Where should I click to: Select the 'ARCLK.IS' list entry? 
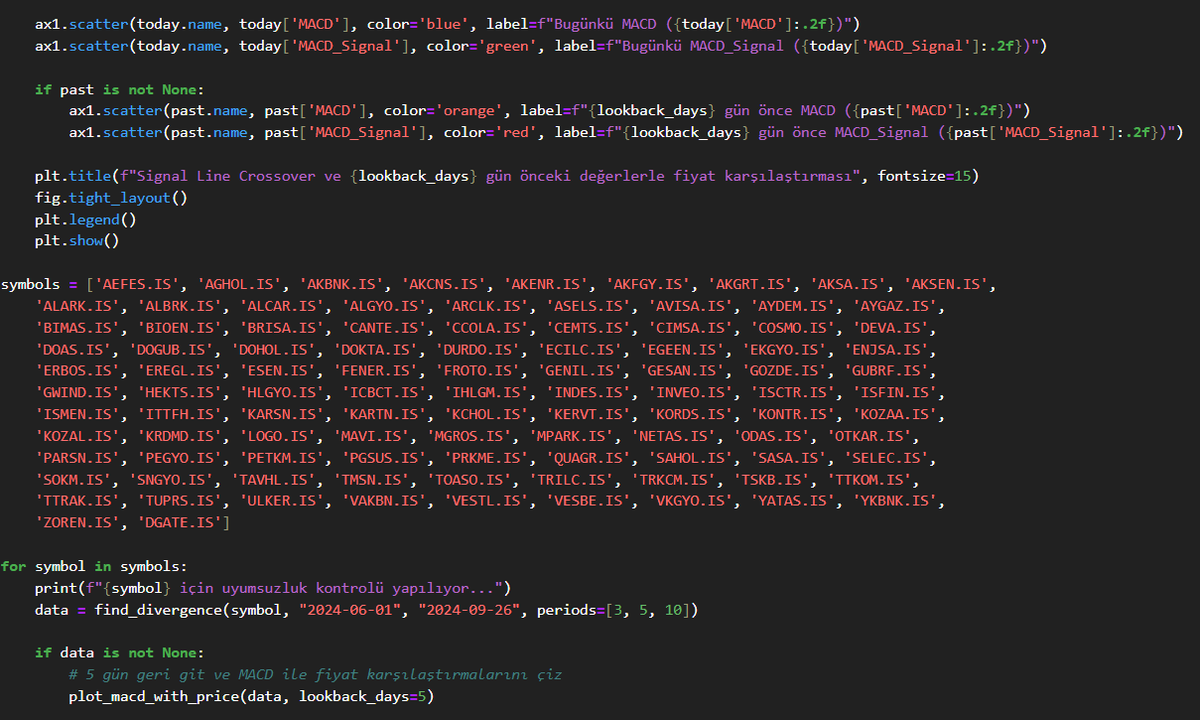click(487, 306)
